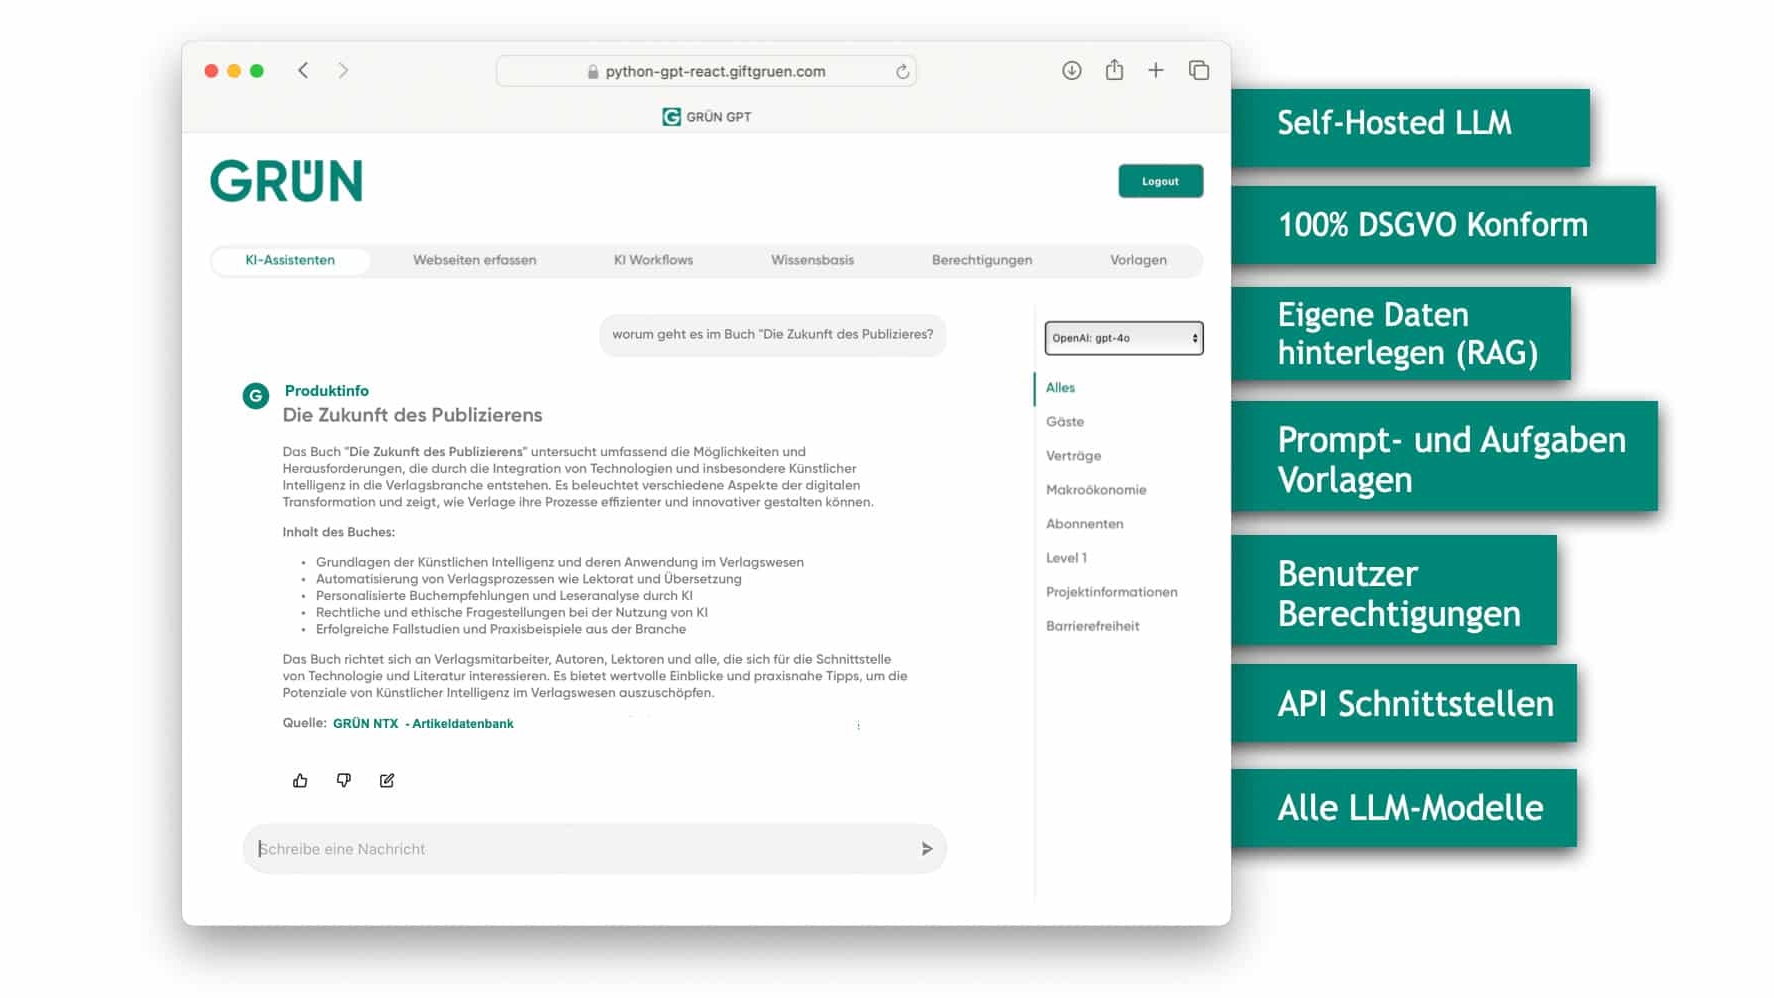
Task: Open the Vorlagen tab
Action: pos(1138,260)
